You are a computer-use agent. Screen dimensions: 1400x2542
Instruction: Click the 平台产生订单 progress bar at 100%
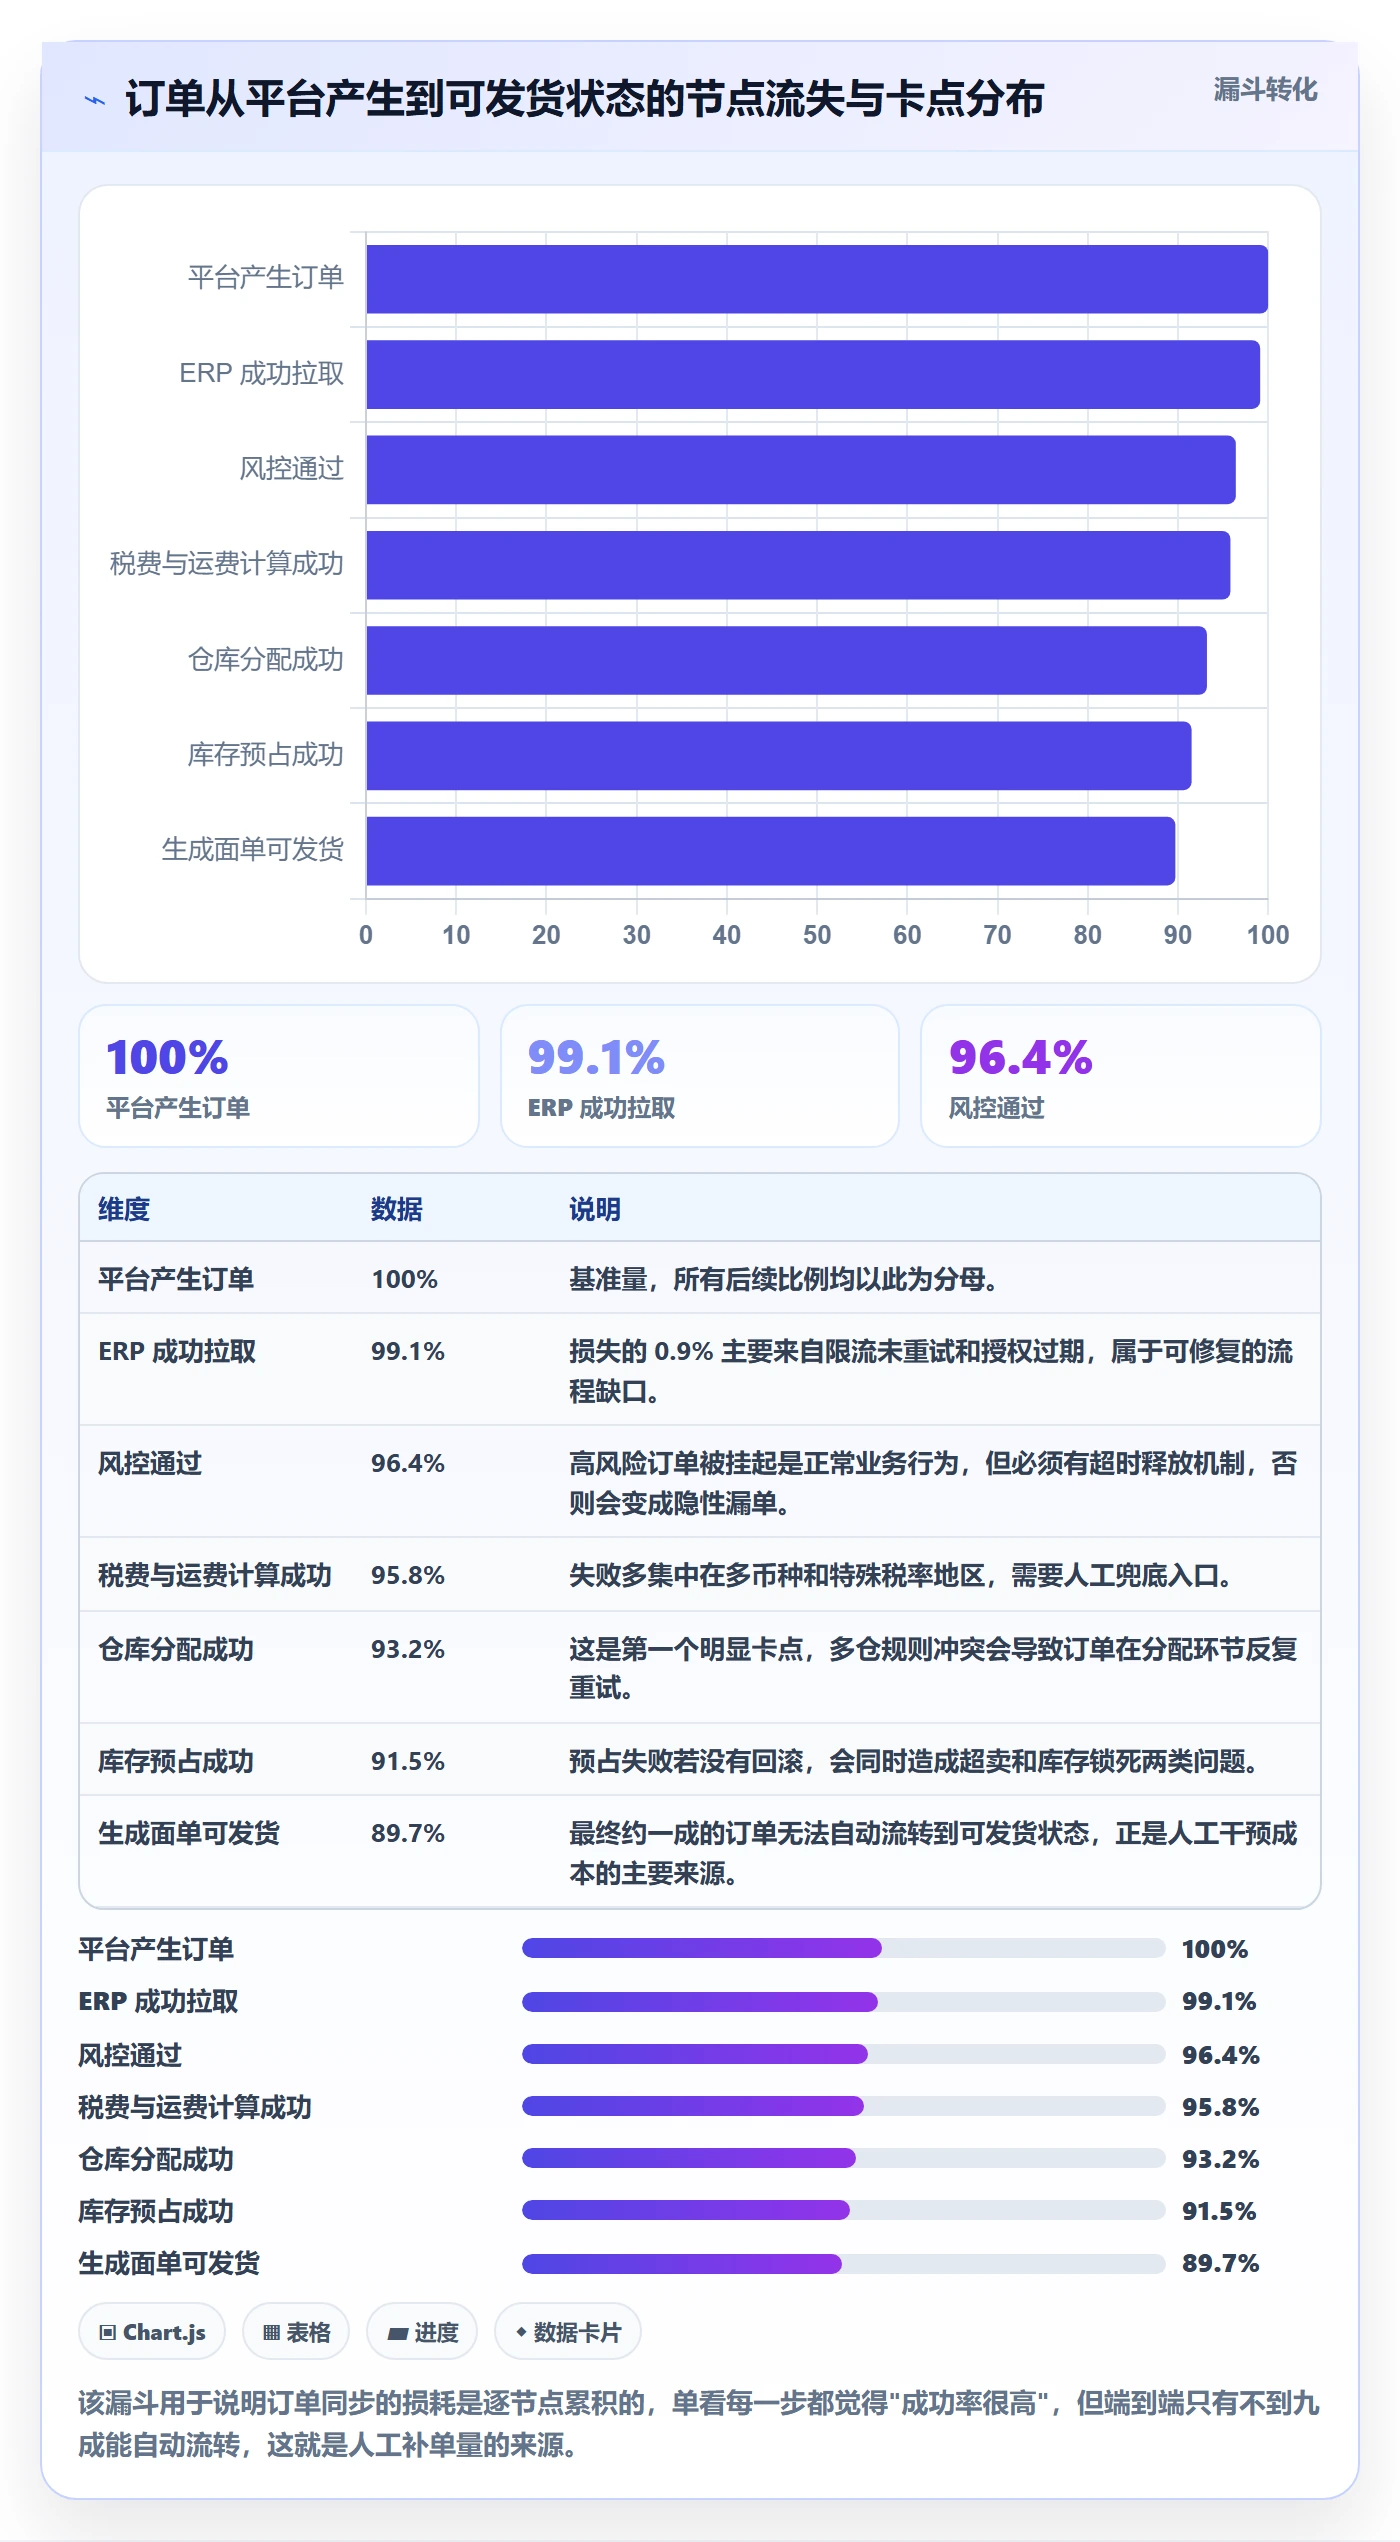[844, 1948]
